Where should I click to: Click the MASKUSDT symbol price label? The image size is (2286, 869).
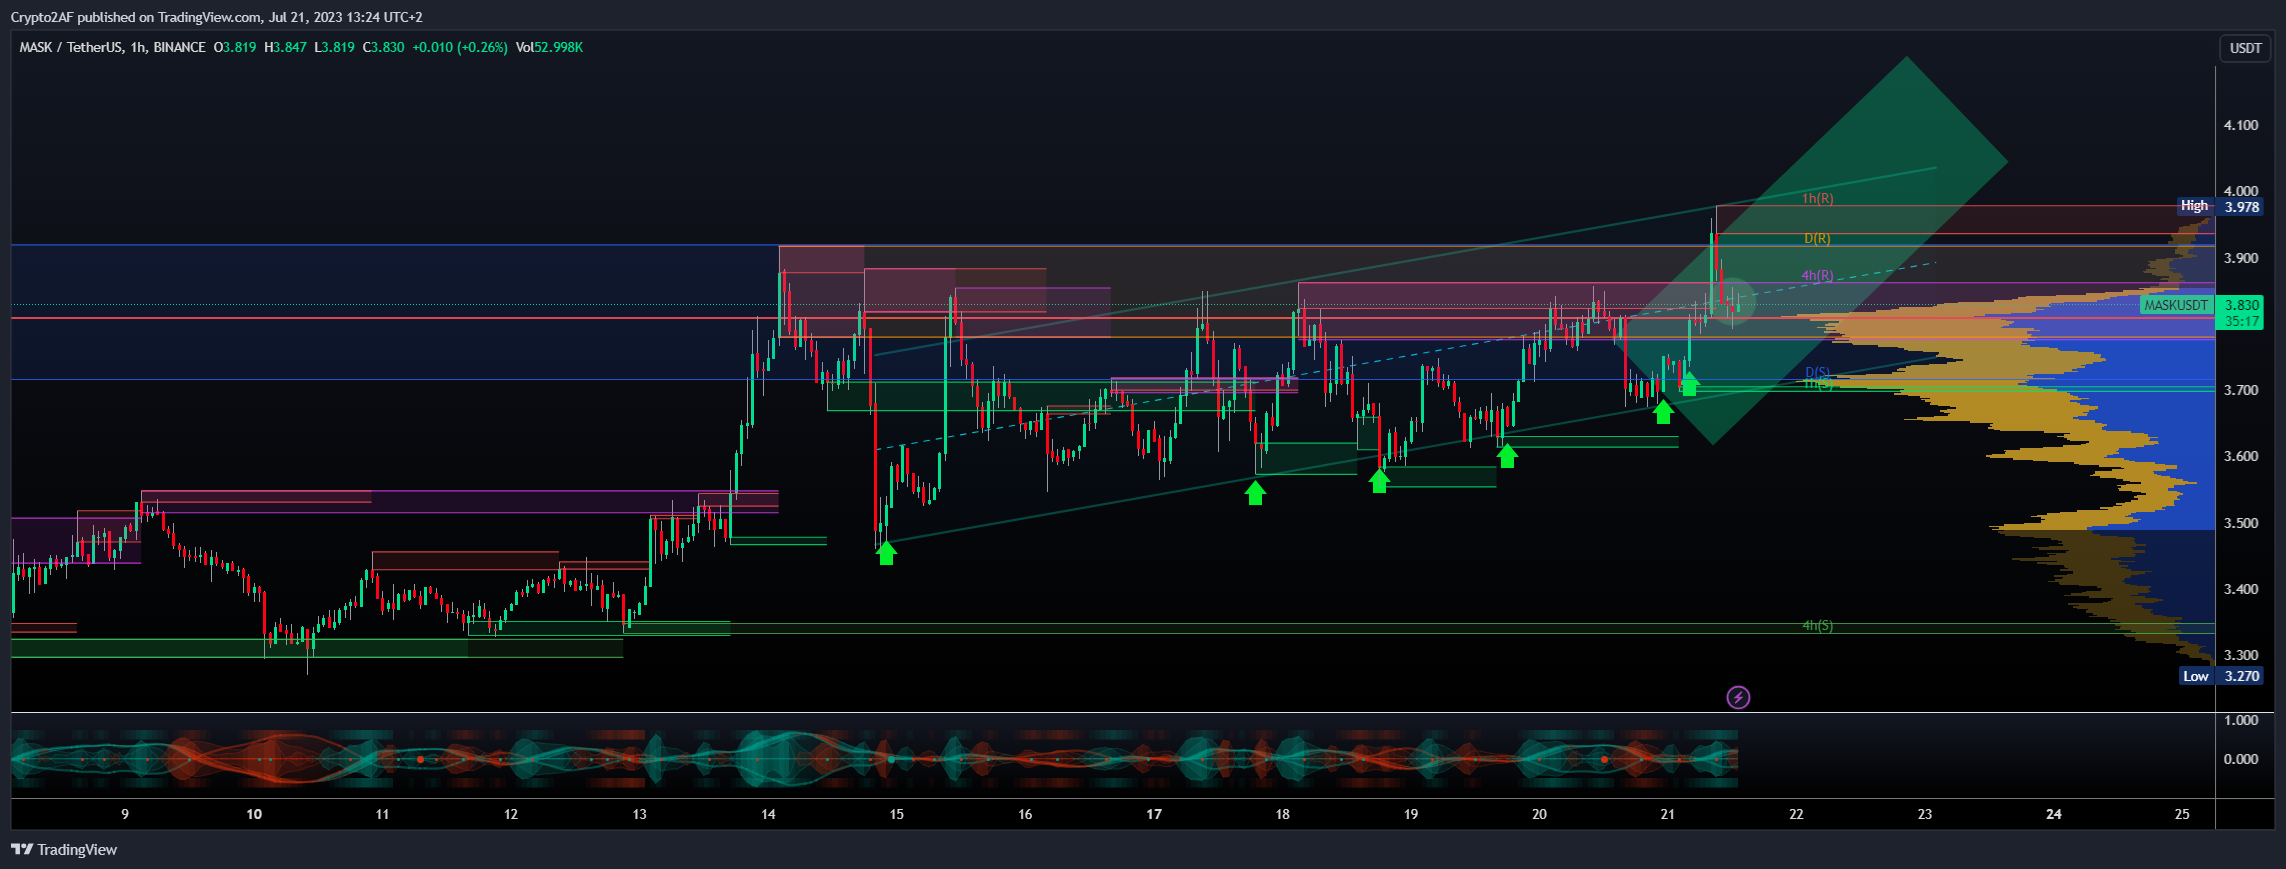click(2175, 305)
